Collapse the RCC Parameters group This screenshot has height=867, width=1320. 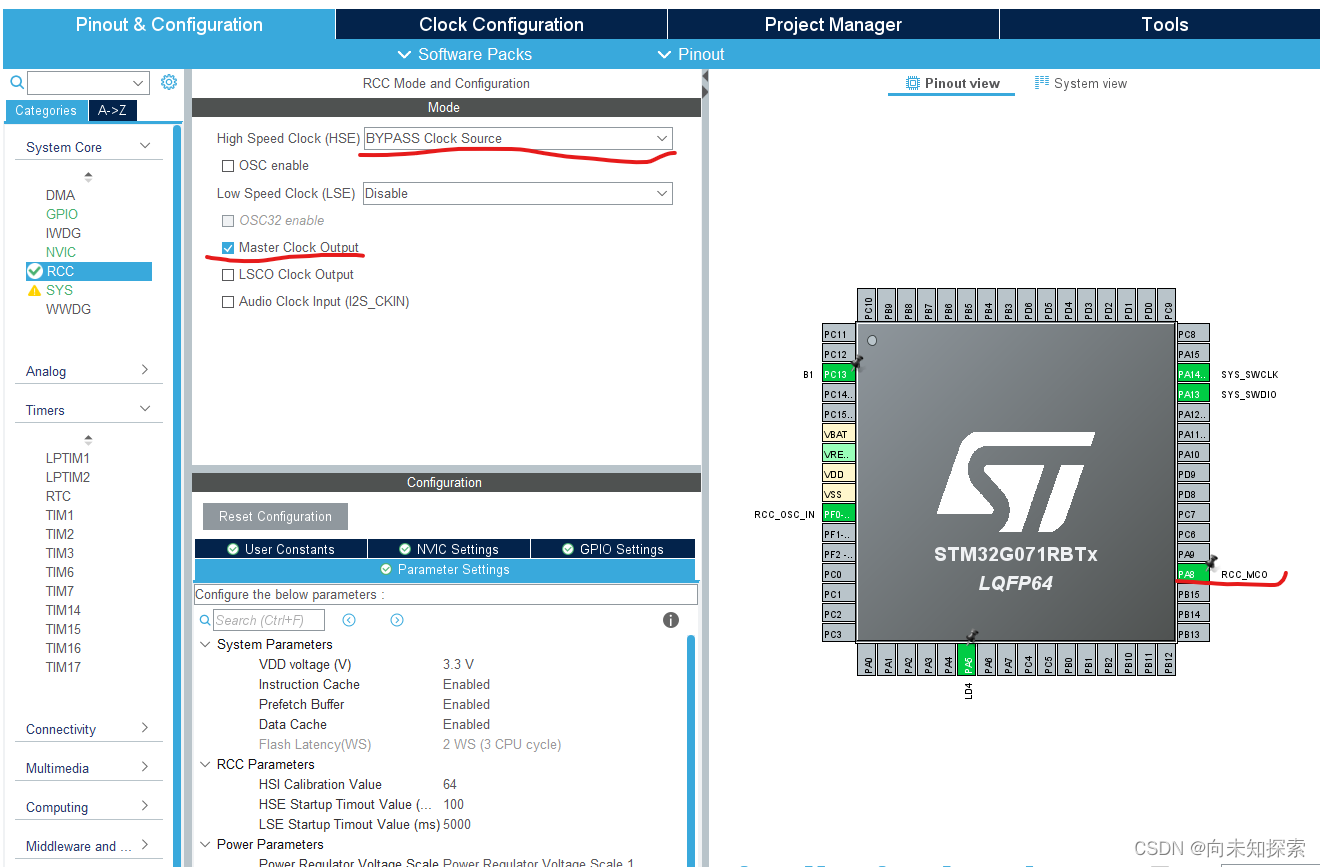(205, 765)
